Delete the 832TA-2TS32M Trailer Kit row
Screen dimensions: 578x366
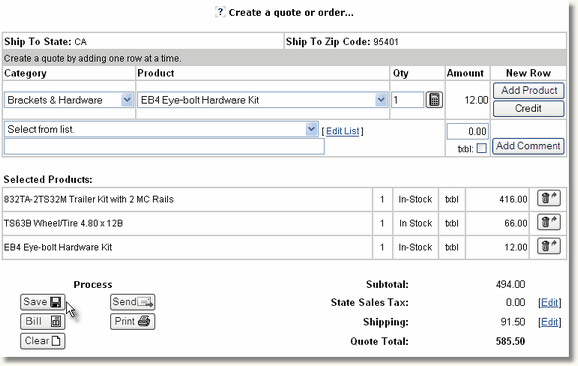tap(549, 199)
